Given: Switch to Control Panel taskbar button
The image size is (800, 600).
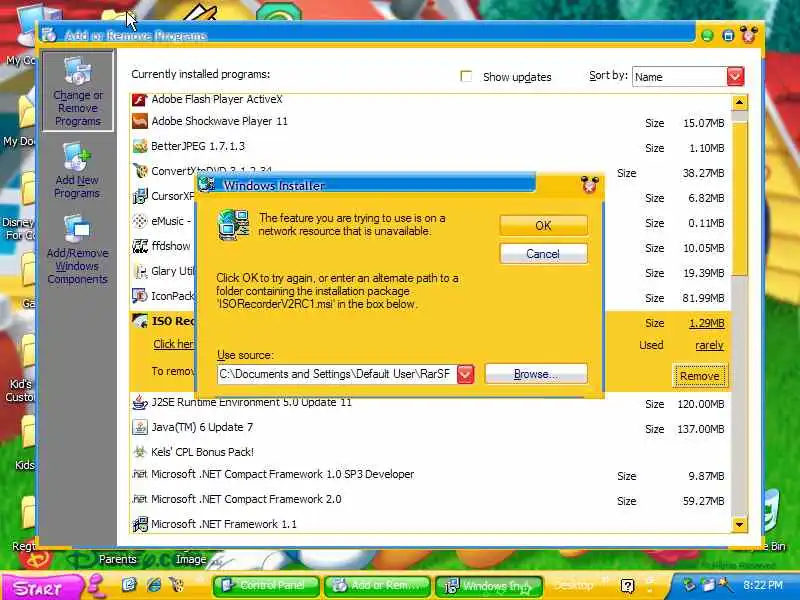Looking at the screenshot, I should point(266,586).
